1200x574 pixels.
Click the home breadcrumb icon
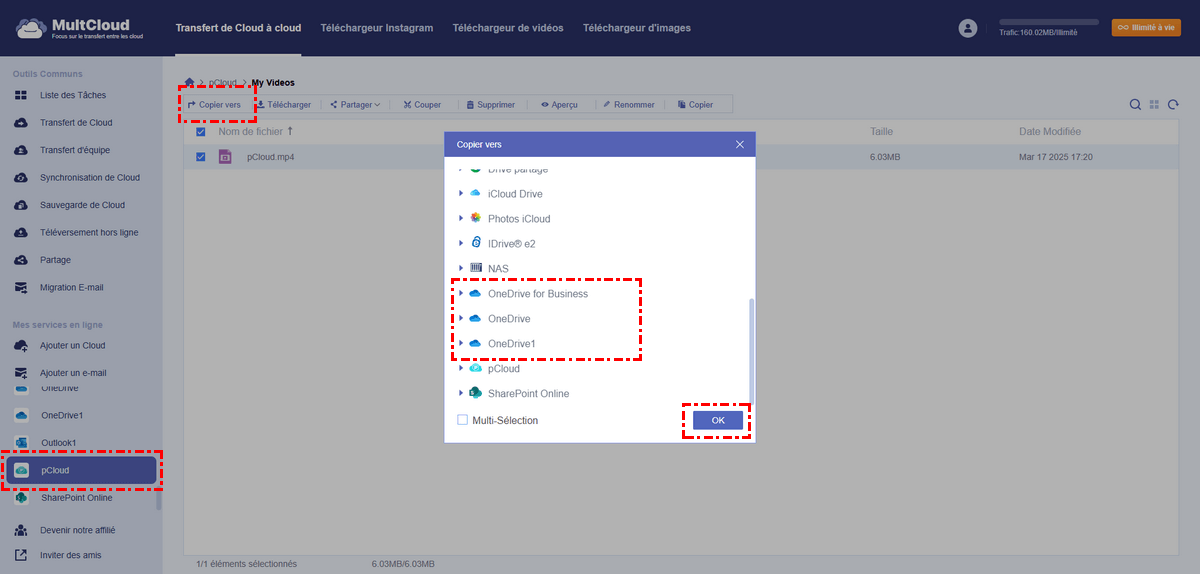click(189, 82)
